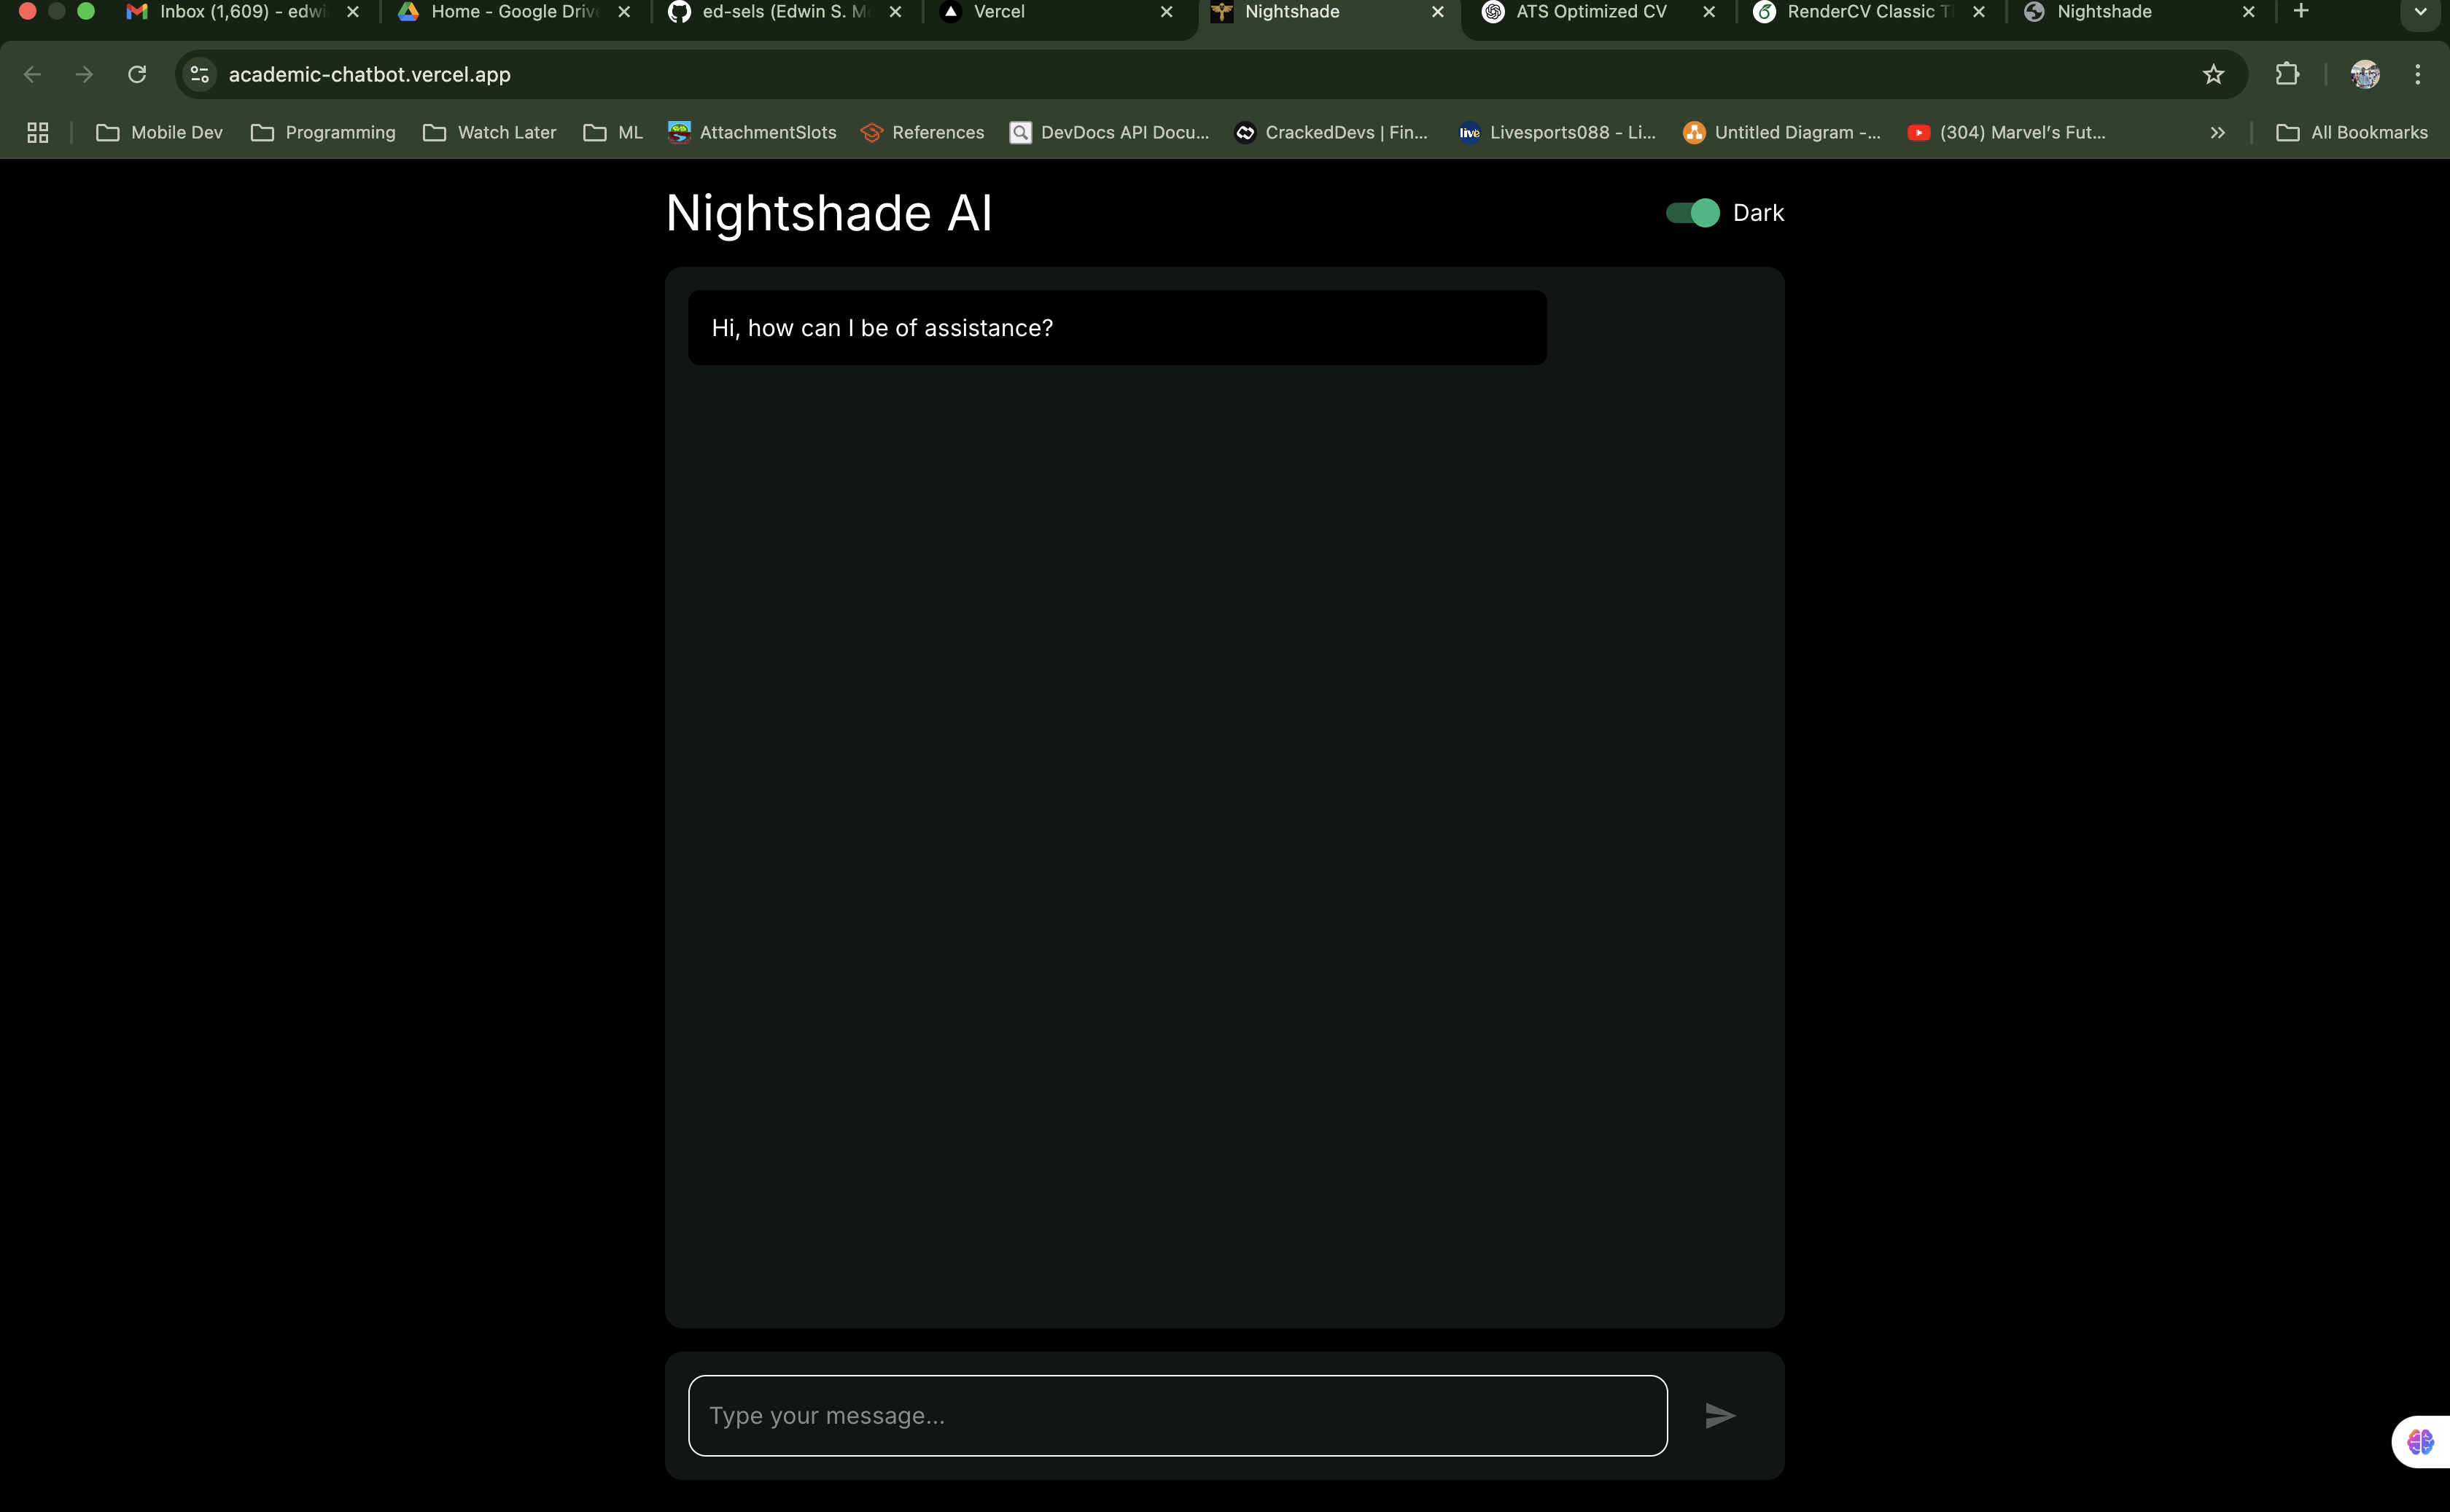Click the message input field
The height and width of the screenshot is (1512, 2450).
[1177, 1415]
